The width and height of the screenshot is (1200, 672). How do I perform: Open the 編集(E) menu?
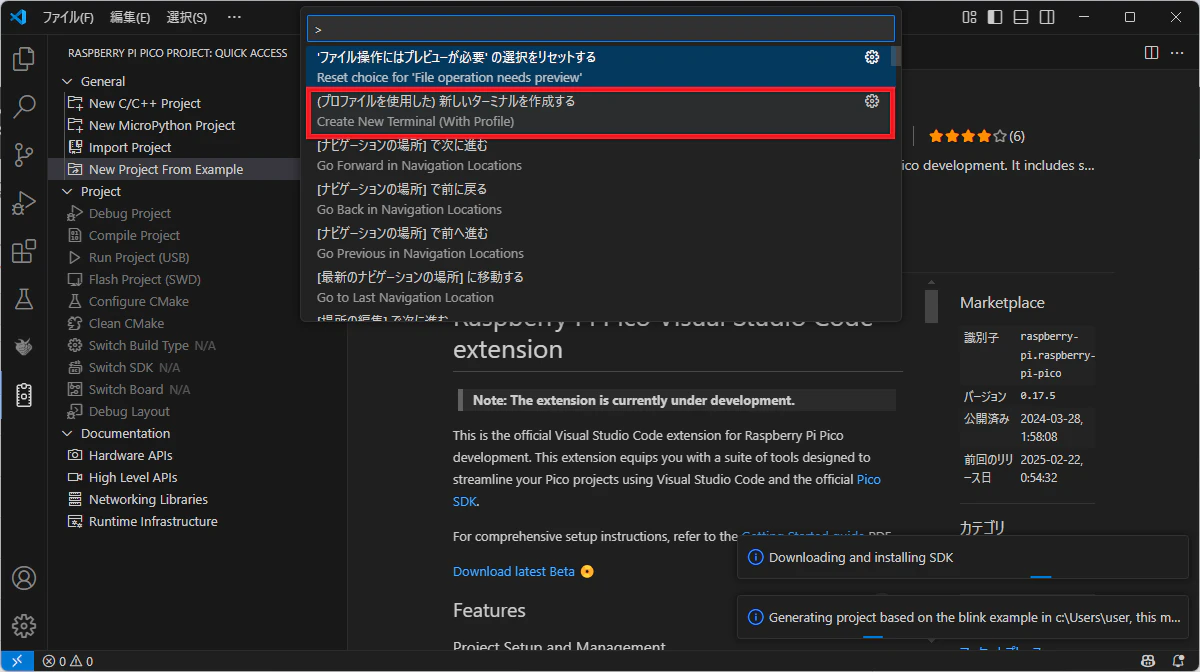pyautogui.click(x=130, y=17)
